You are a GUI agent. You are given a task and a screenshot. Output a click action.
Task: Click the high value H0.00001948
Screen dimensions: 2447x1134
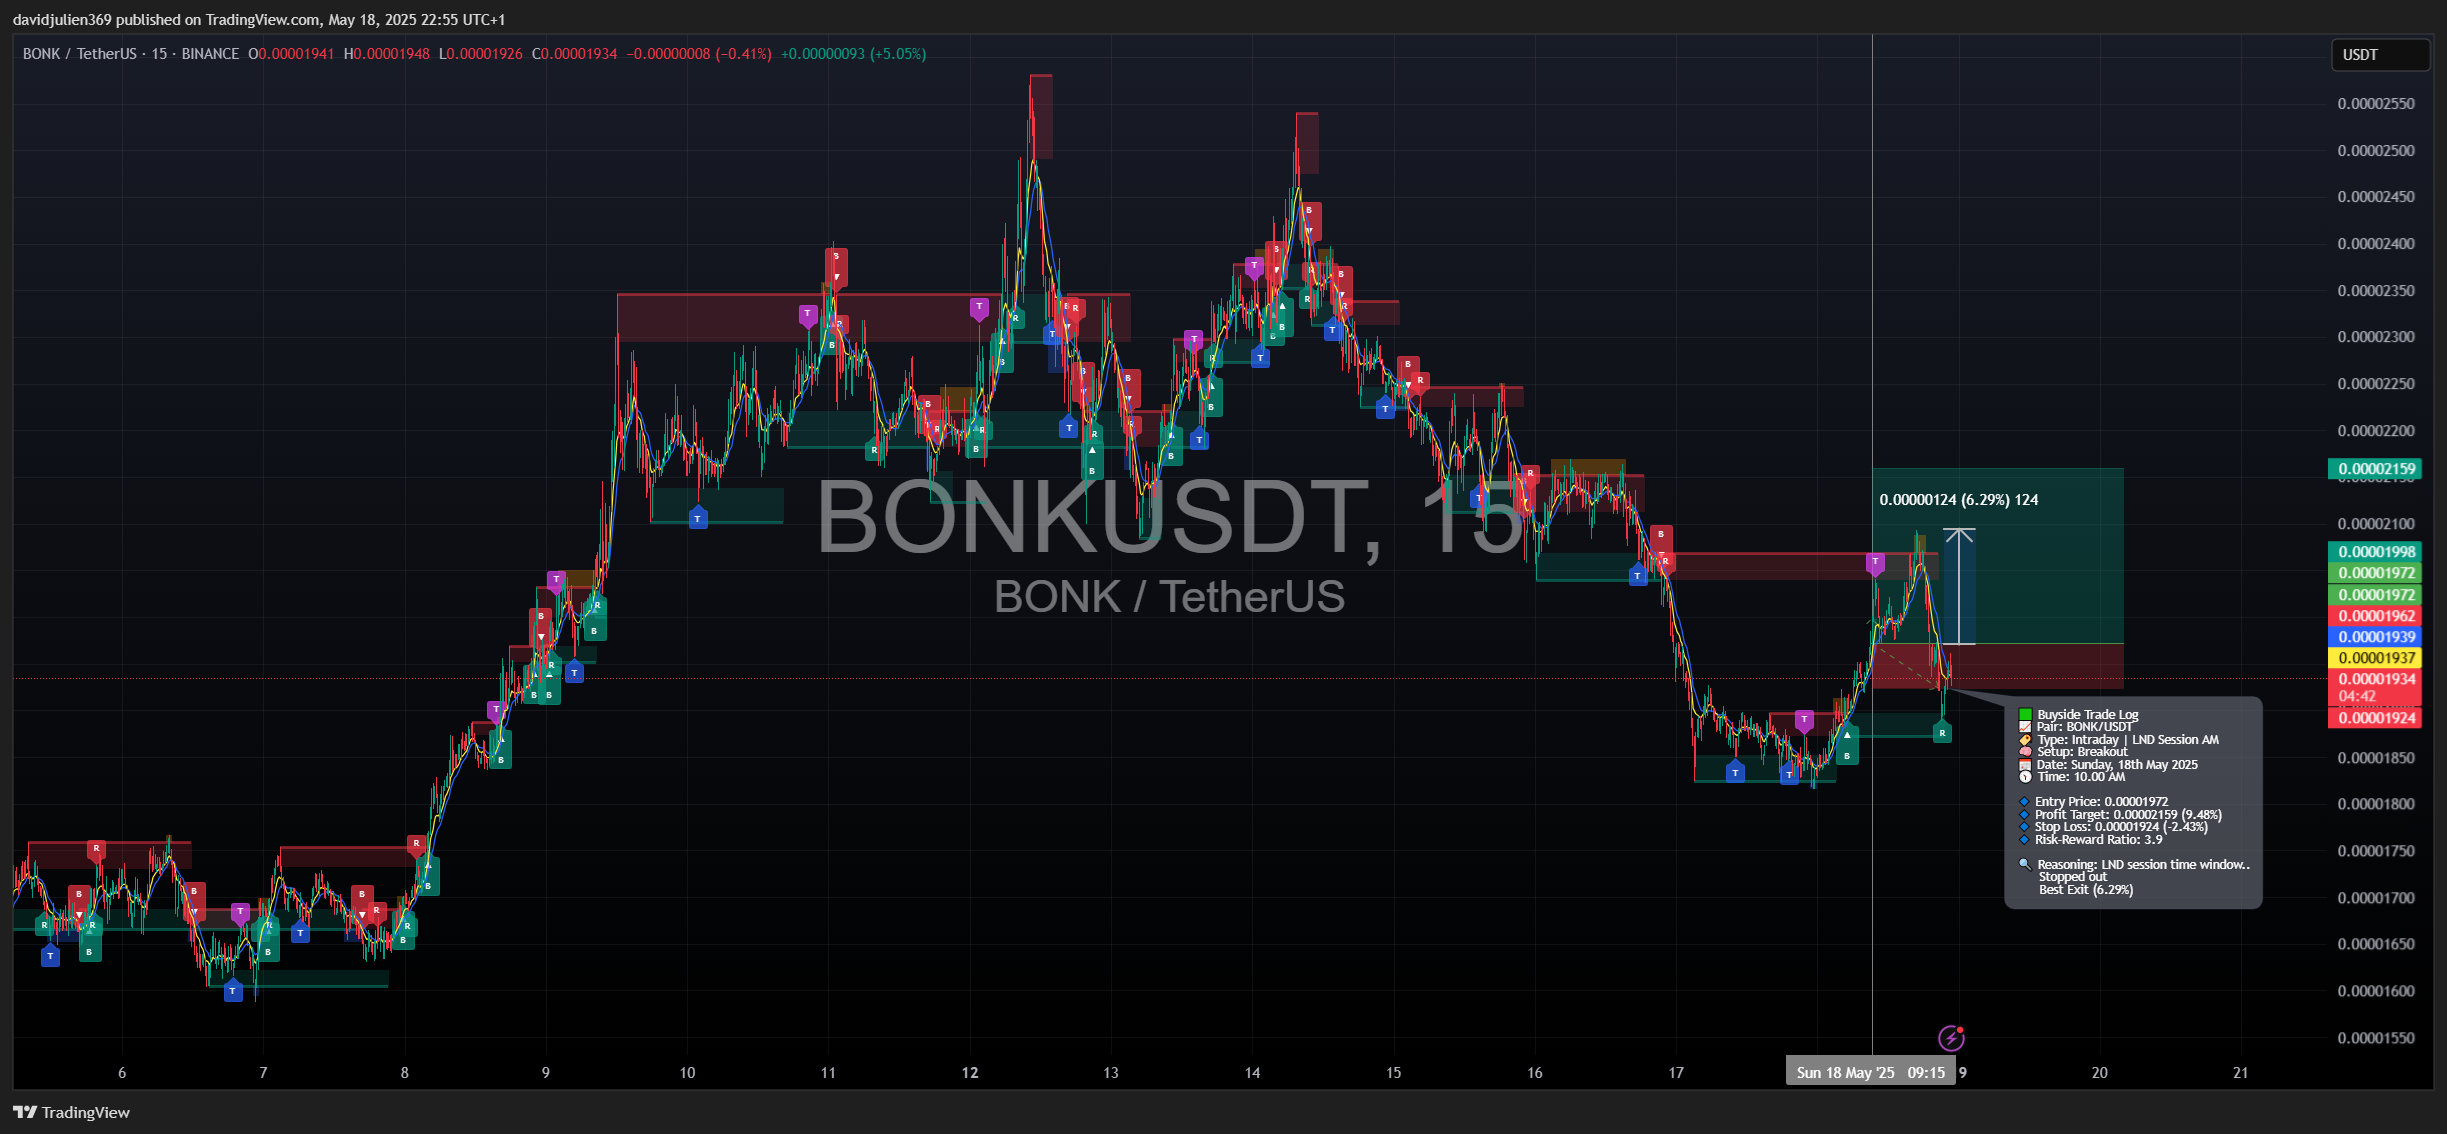tap(386, 54)
